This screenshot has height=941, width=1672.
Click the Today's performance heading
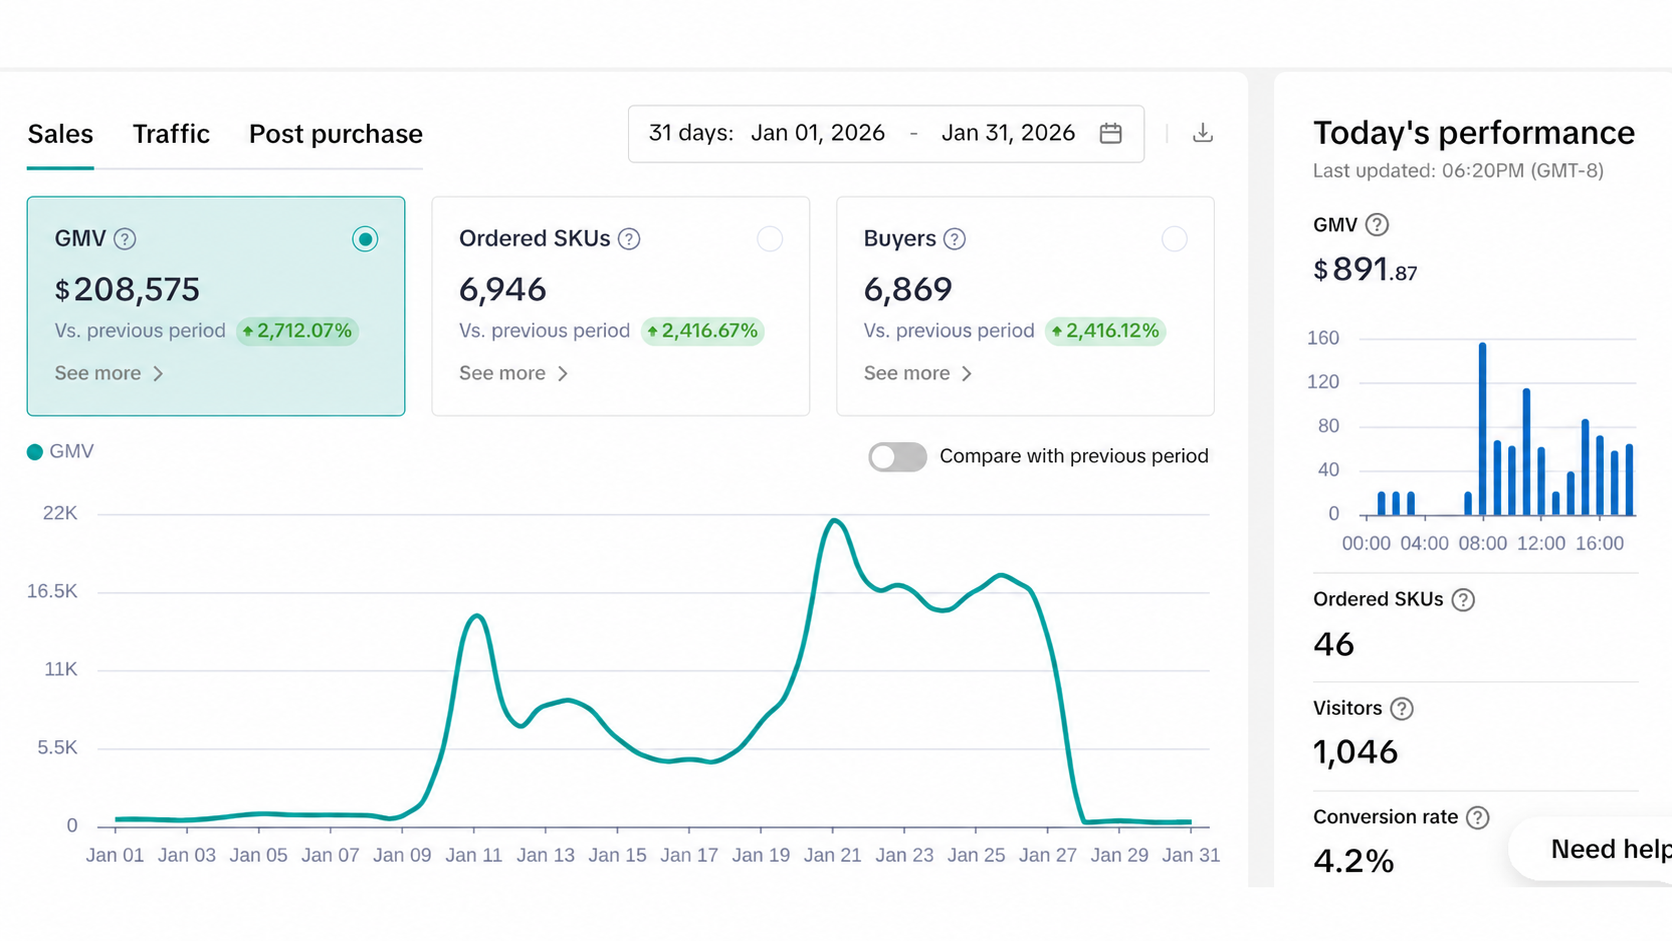point(1474,133)
